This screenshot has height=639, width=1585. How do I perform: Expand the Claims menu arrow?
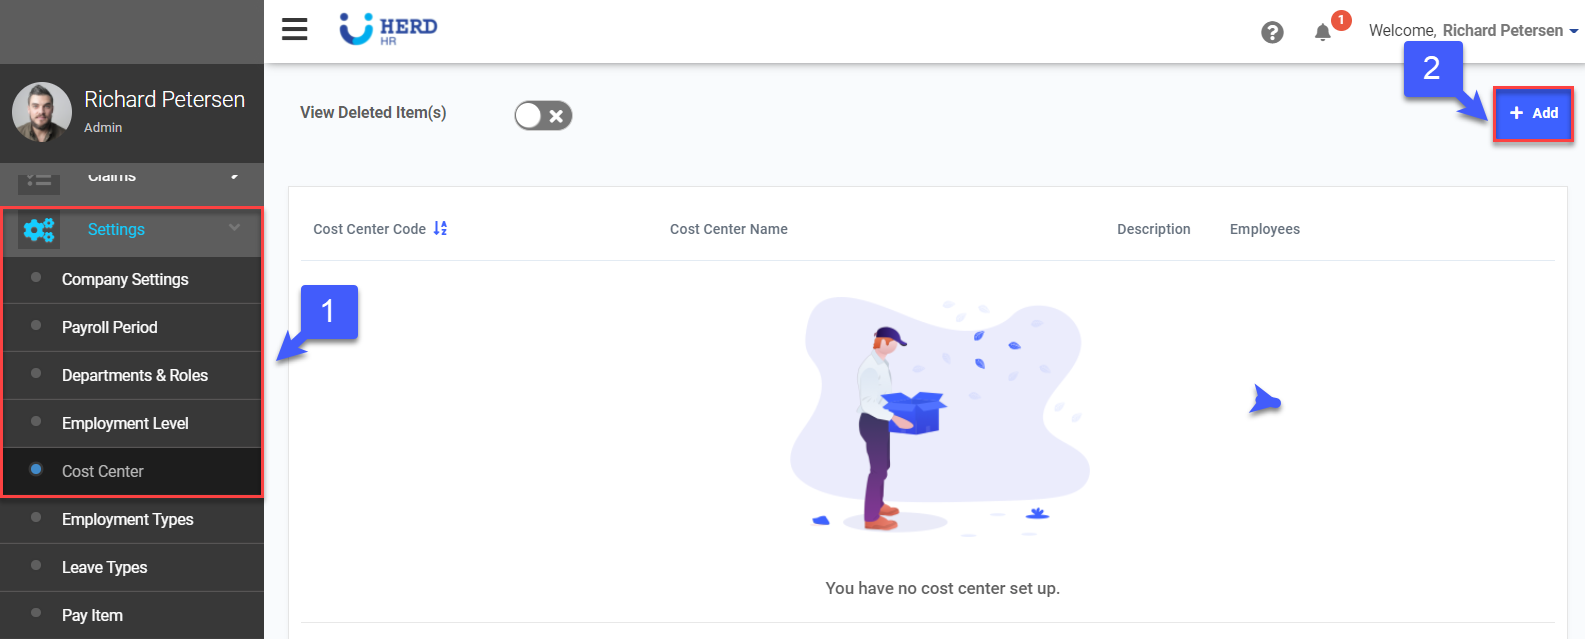pyautogui.click(x=234, y=177)
